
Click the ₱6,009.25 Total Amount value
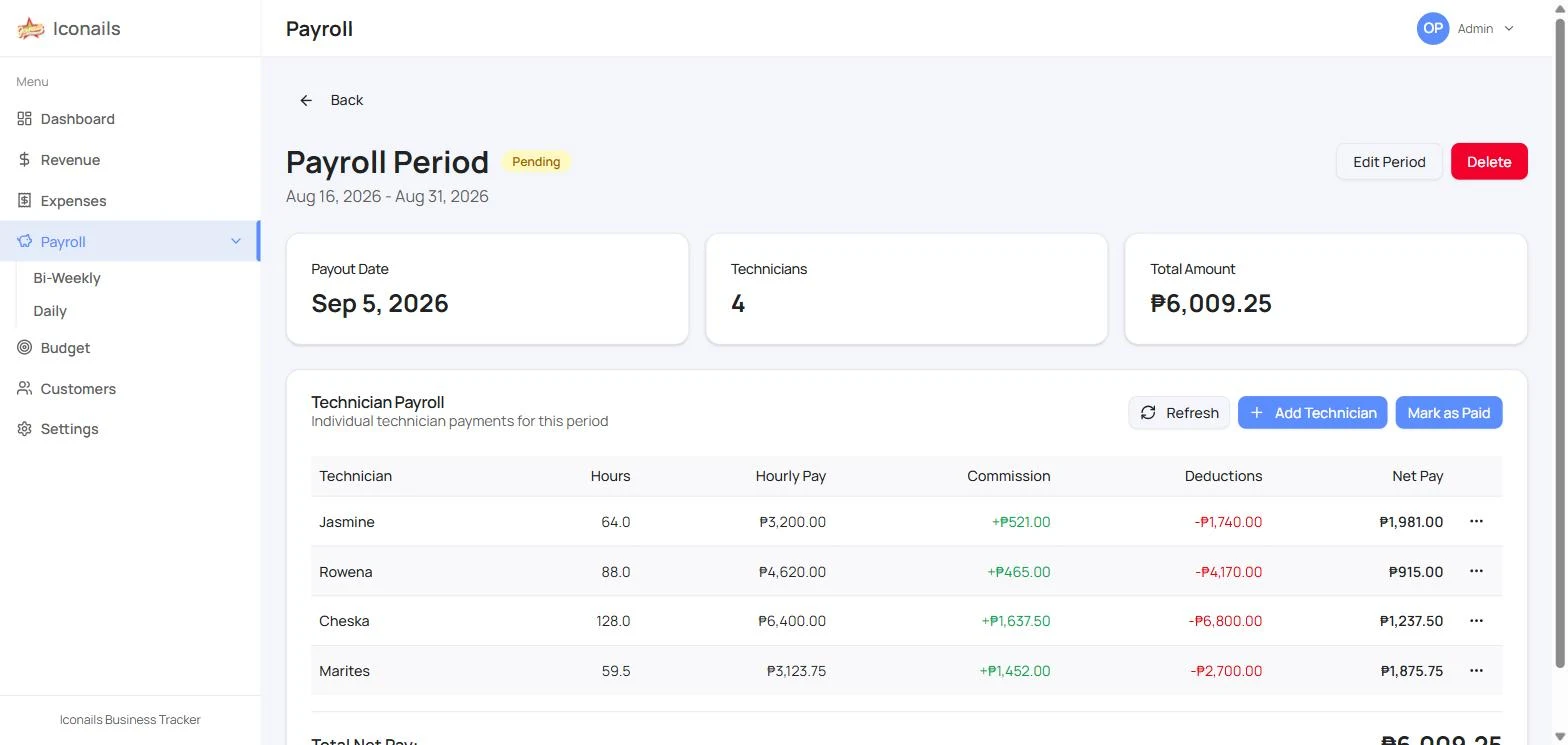[1211, 304]
